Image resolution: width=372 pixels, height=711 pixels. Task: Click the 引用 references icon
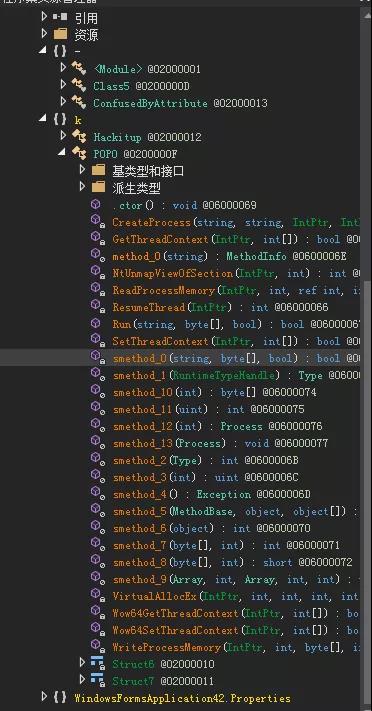60,17
